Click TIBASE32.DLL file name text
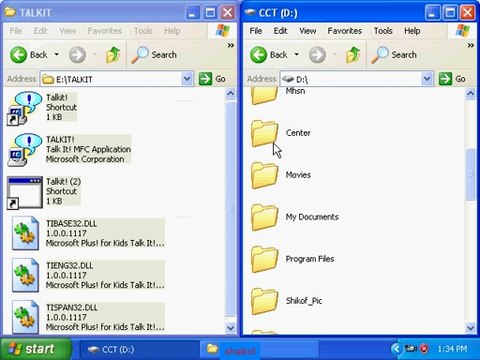This screenshot has width=480, height=360. 72,223
